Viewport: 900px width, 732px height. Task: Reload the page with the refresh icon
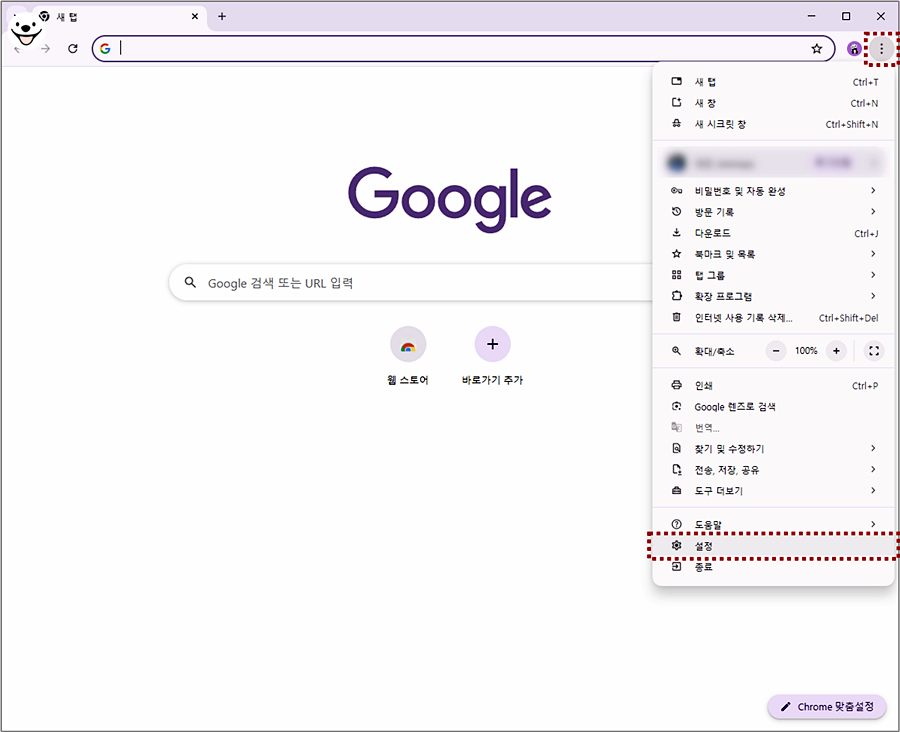tap(73, 49)
